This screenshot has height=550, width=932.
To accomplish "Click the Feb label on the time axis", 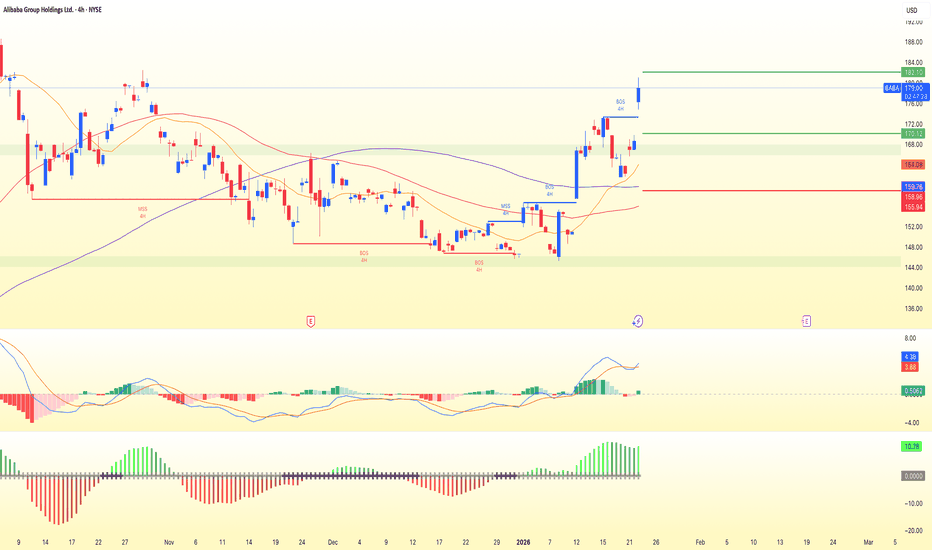I will pos(700,539).
